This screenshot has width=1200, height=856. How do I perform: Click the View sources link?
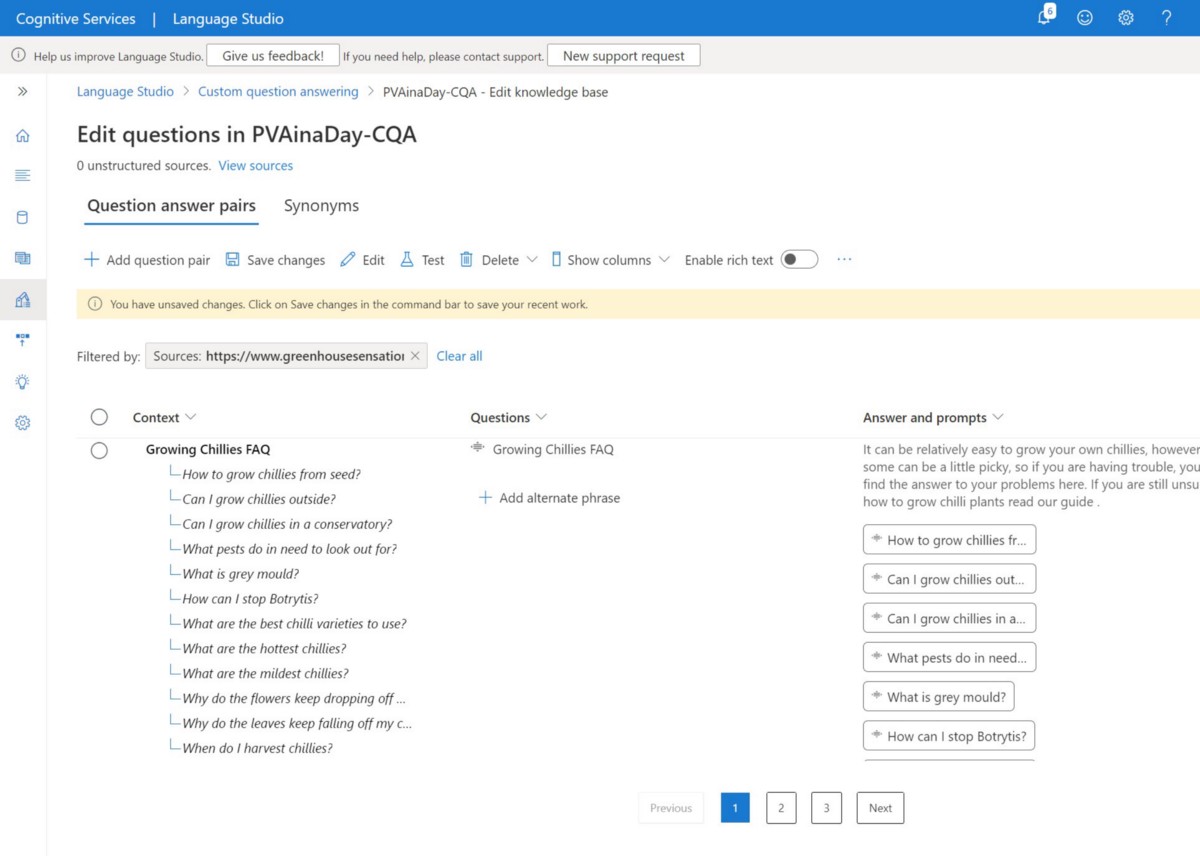coord(256,166)
